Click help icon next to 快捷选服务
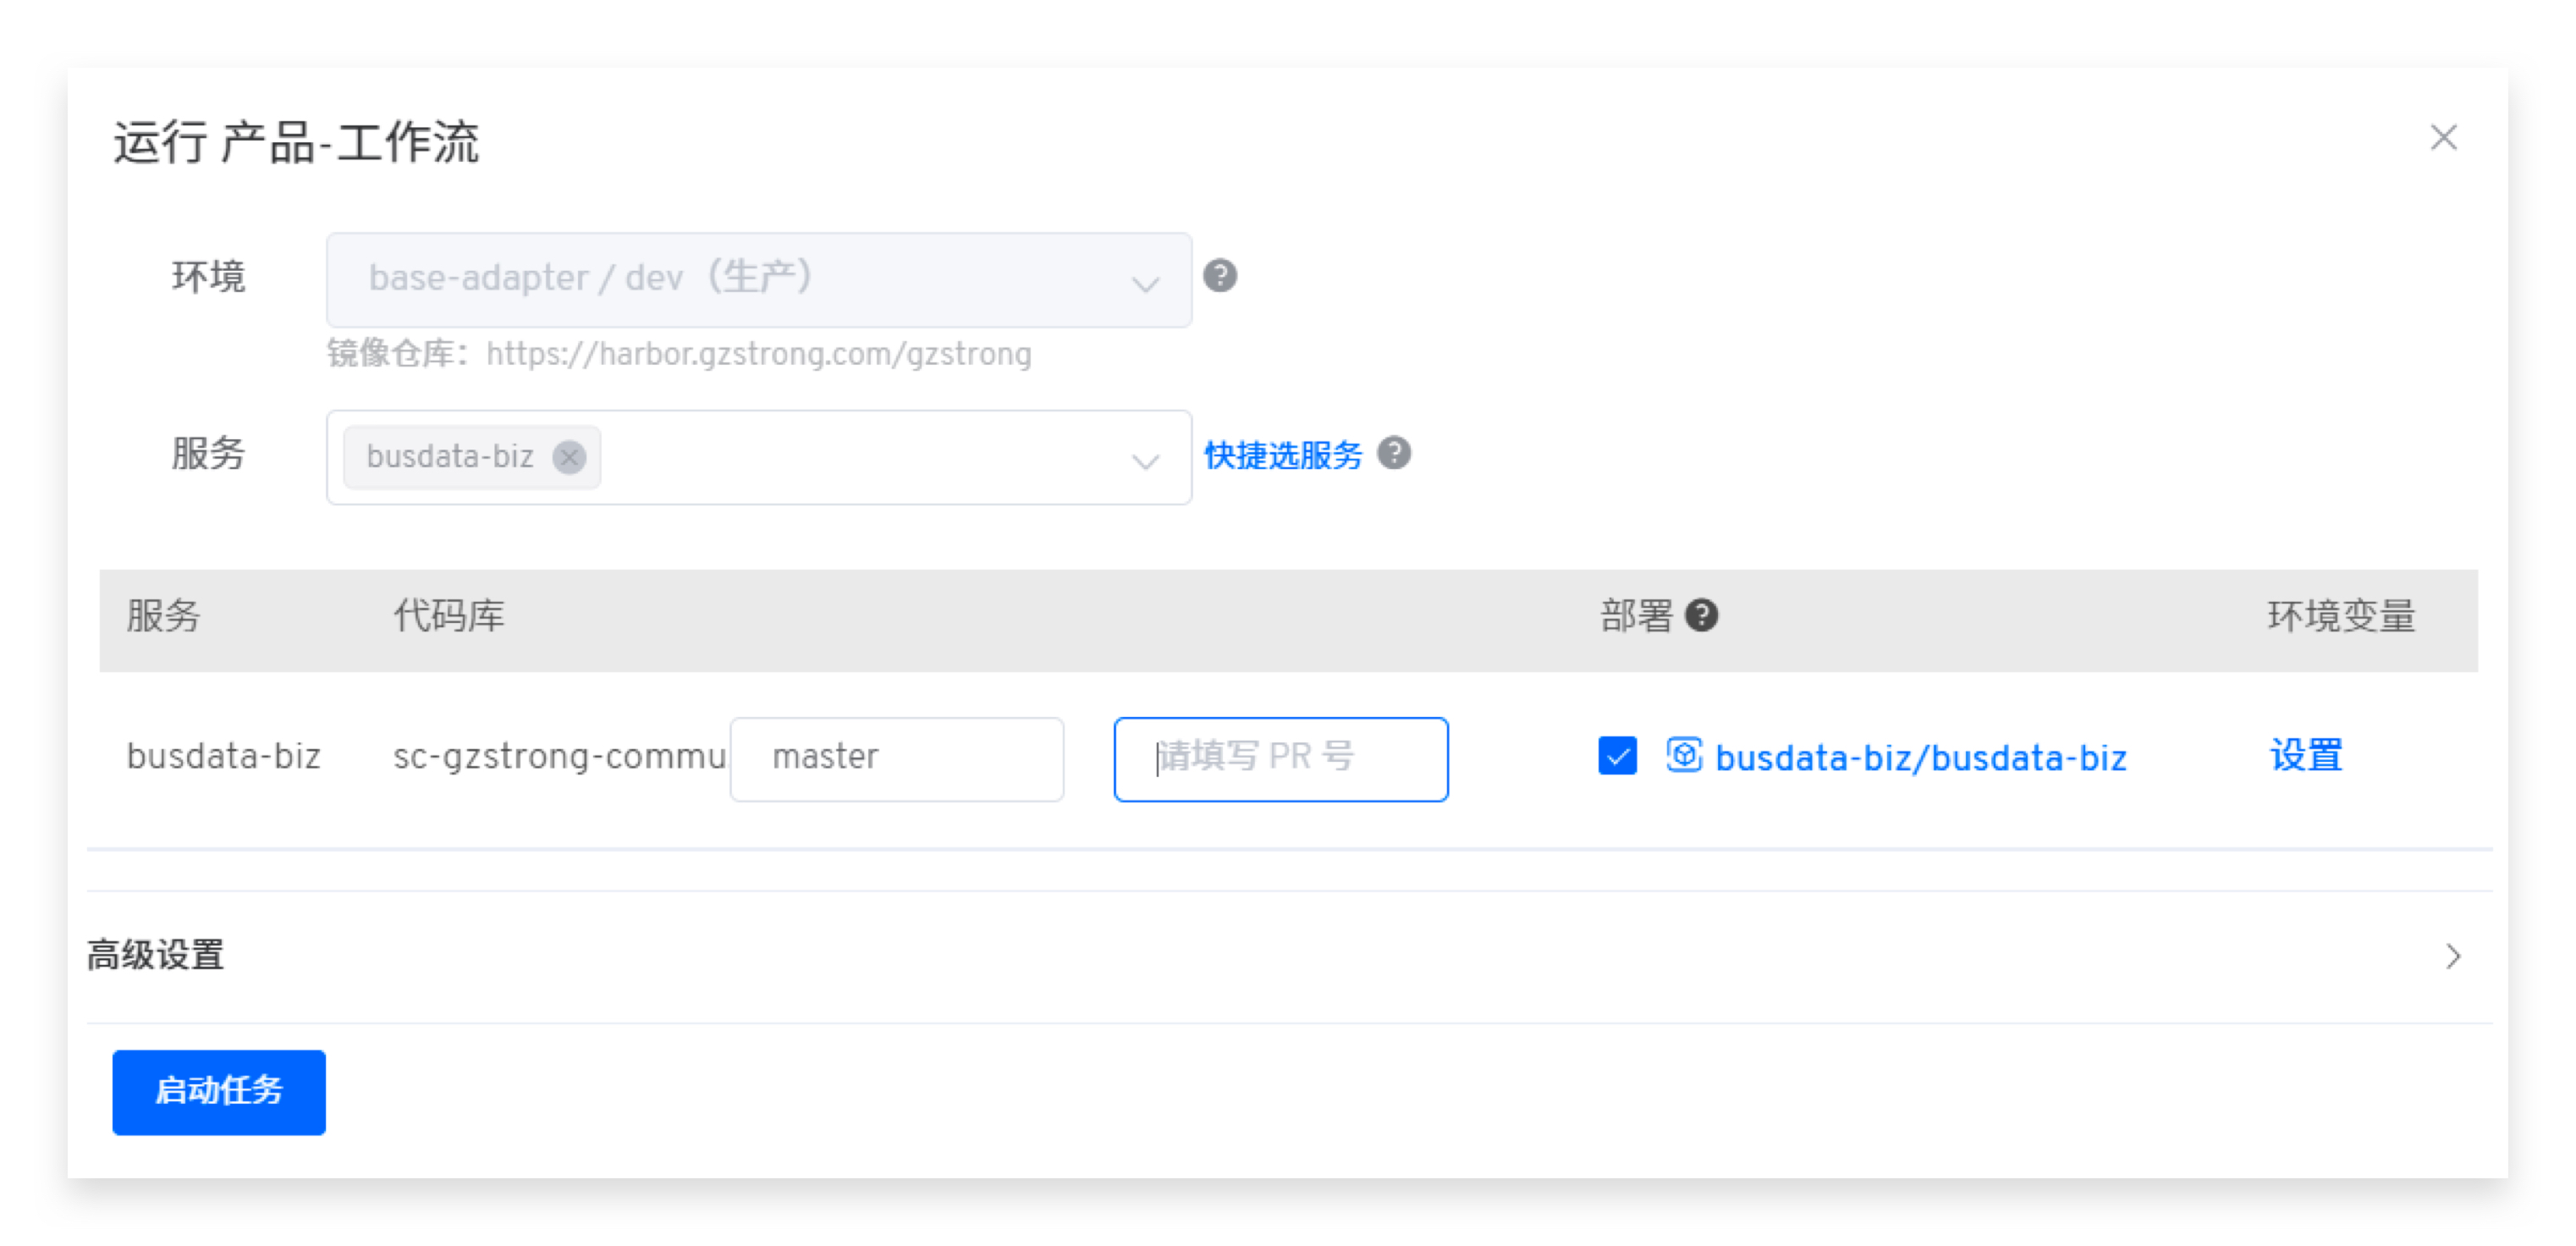 [x=1393, y=453]
